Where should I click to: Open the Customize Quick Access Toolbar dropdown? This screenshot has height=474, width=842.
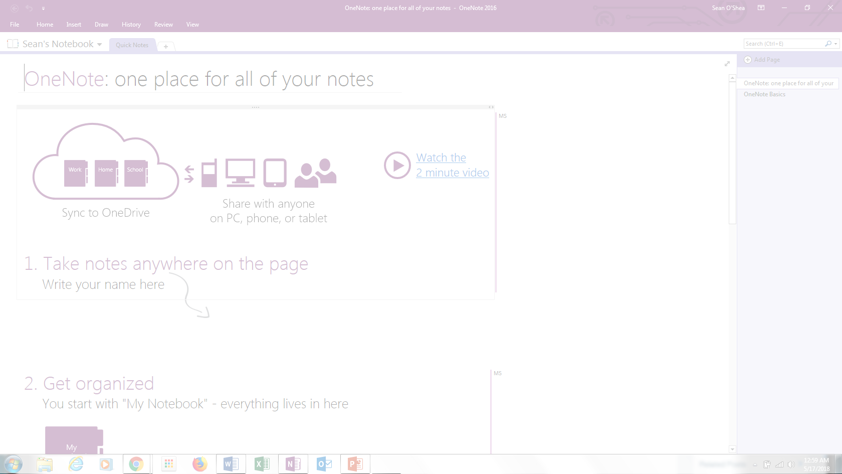(43, 9)
